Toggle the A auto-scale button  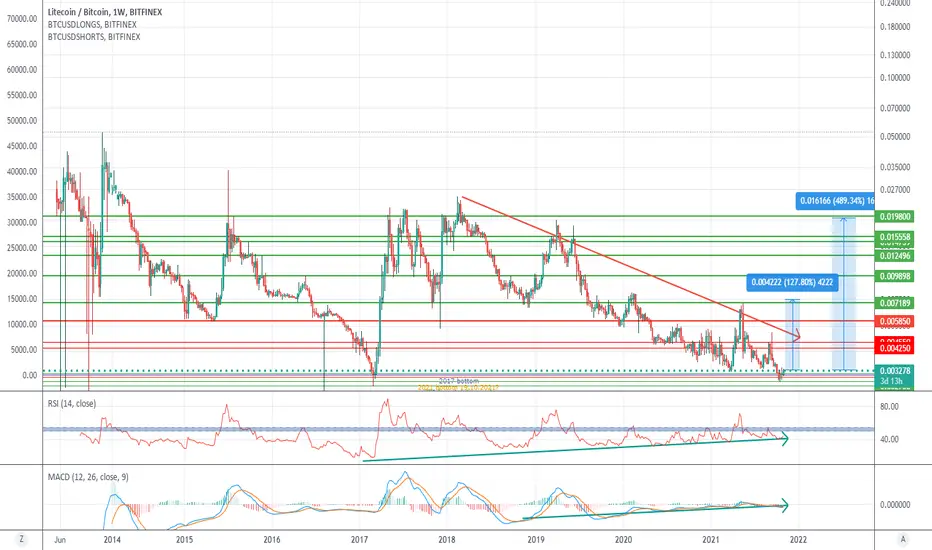point(903,539)
